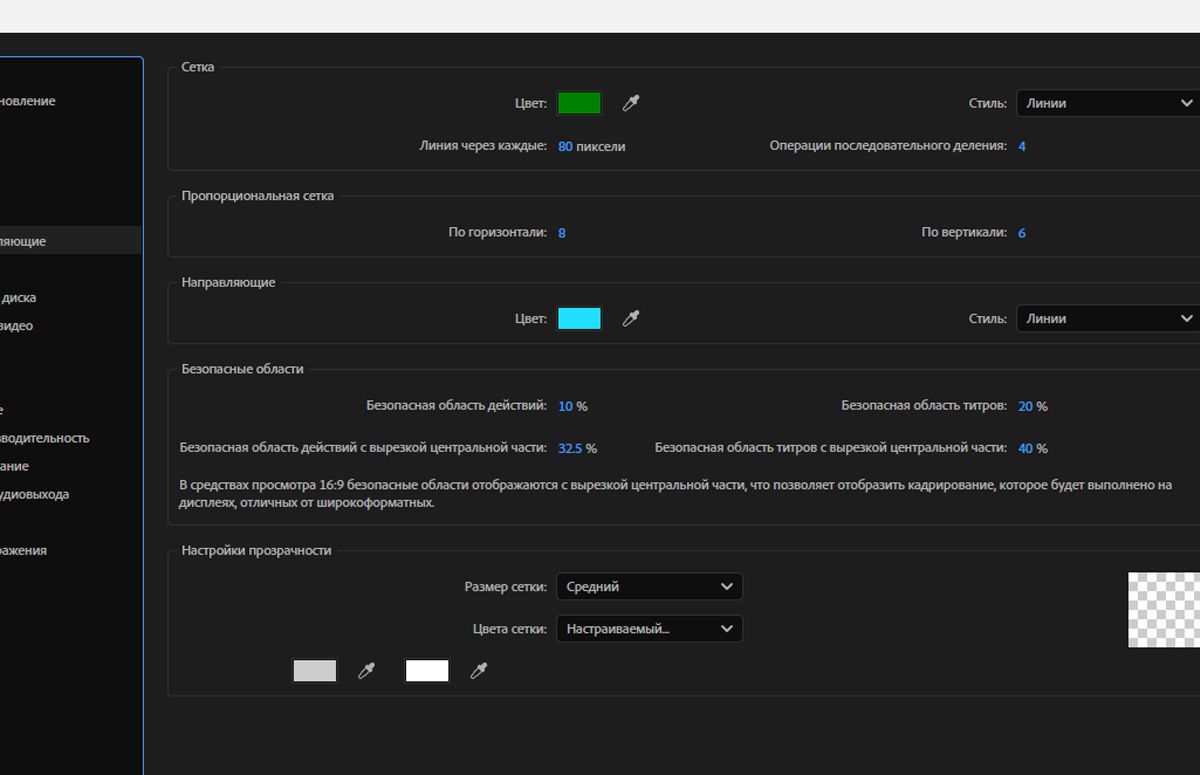This screenshot has width=1200, height=775.
Task: Open the sidebar category ending in 'водительность'
Action: [45, 438]
